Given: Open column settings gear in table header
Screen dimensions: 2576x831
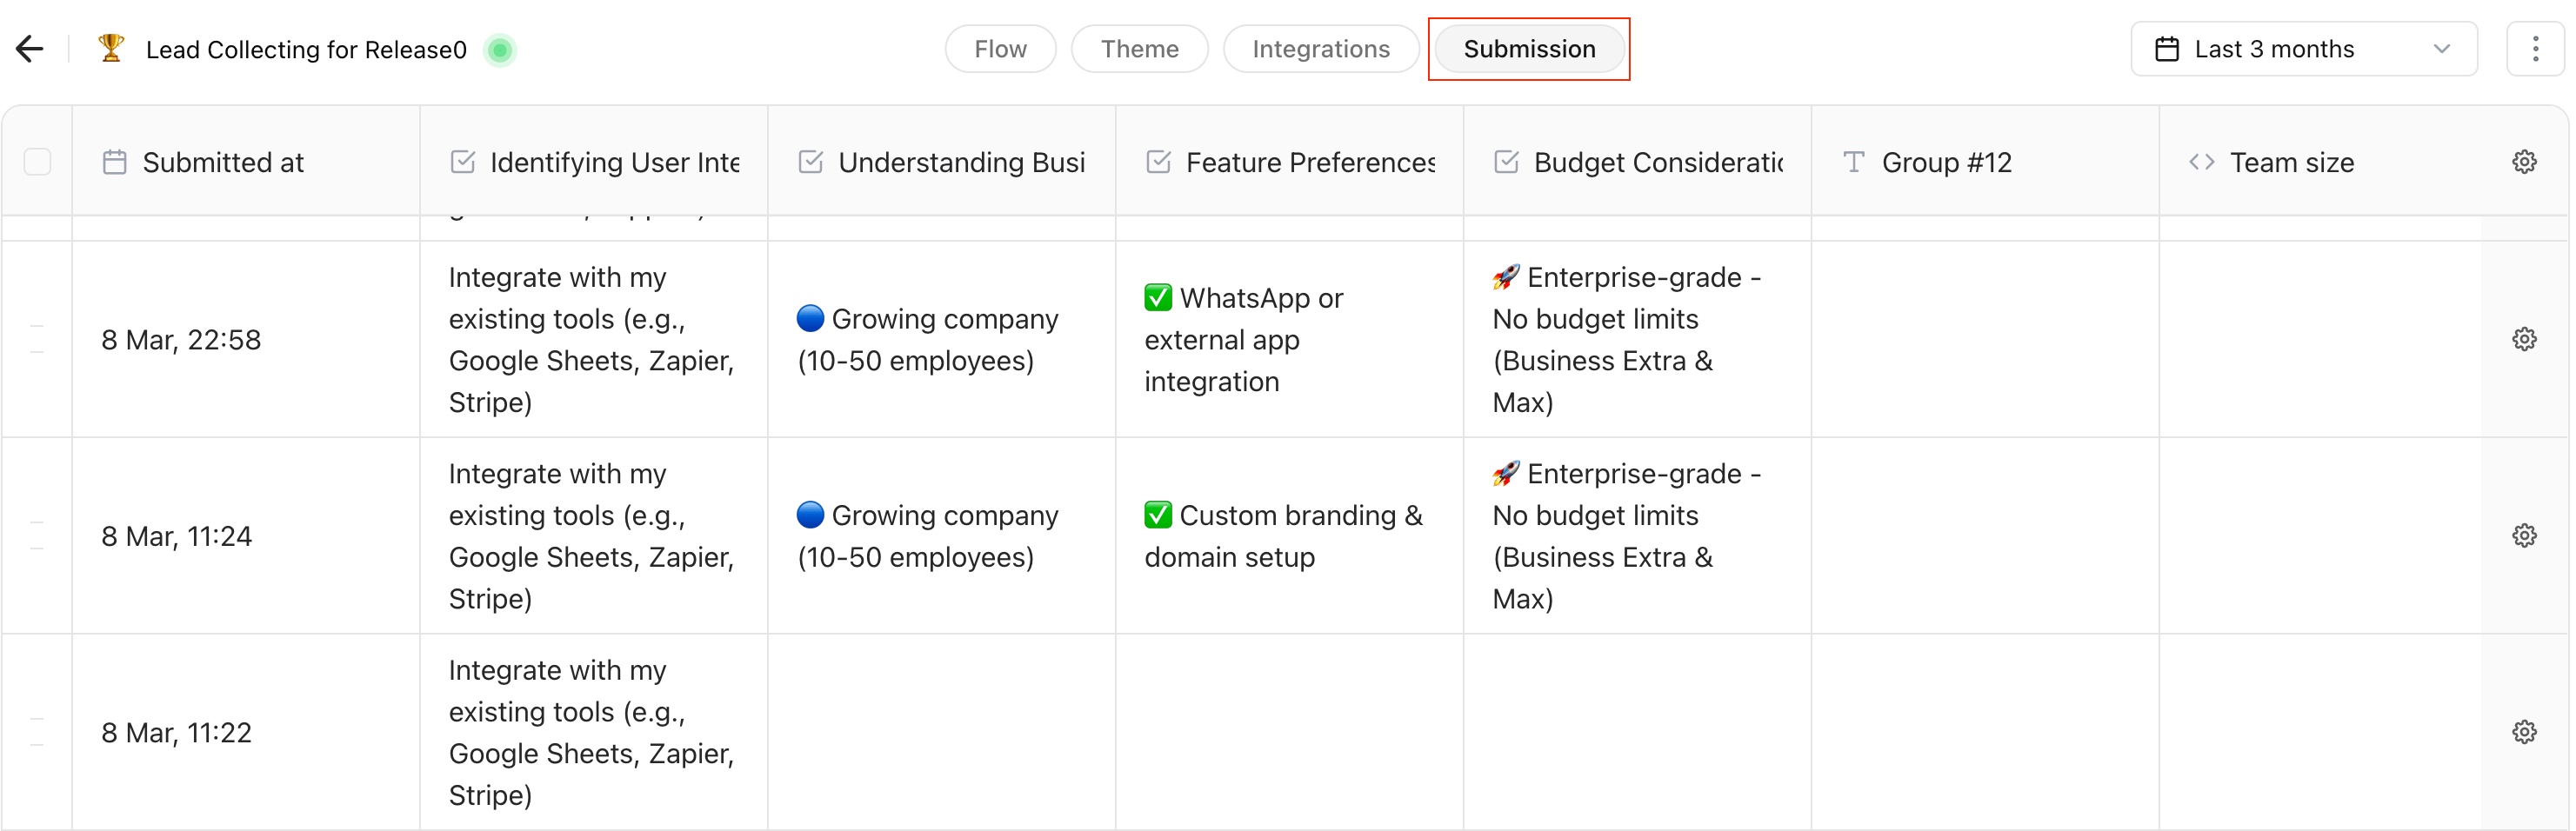Looking at the screenshot, I should [2523, 162].
